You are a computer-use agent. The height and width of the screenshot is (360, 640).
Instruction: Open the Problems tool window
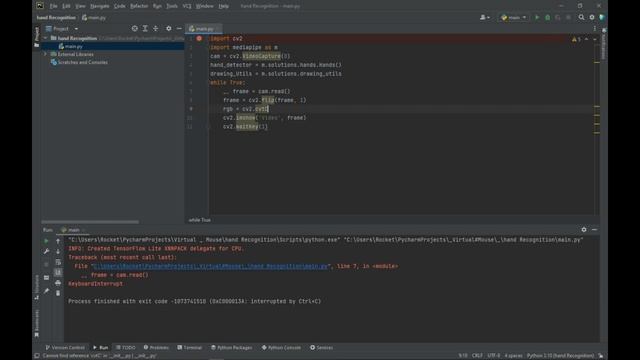[156, 348]
